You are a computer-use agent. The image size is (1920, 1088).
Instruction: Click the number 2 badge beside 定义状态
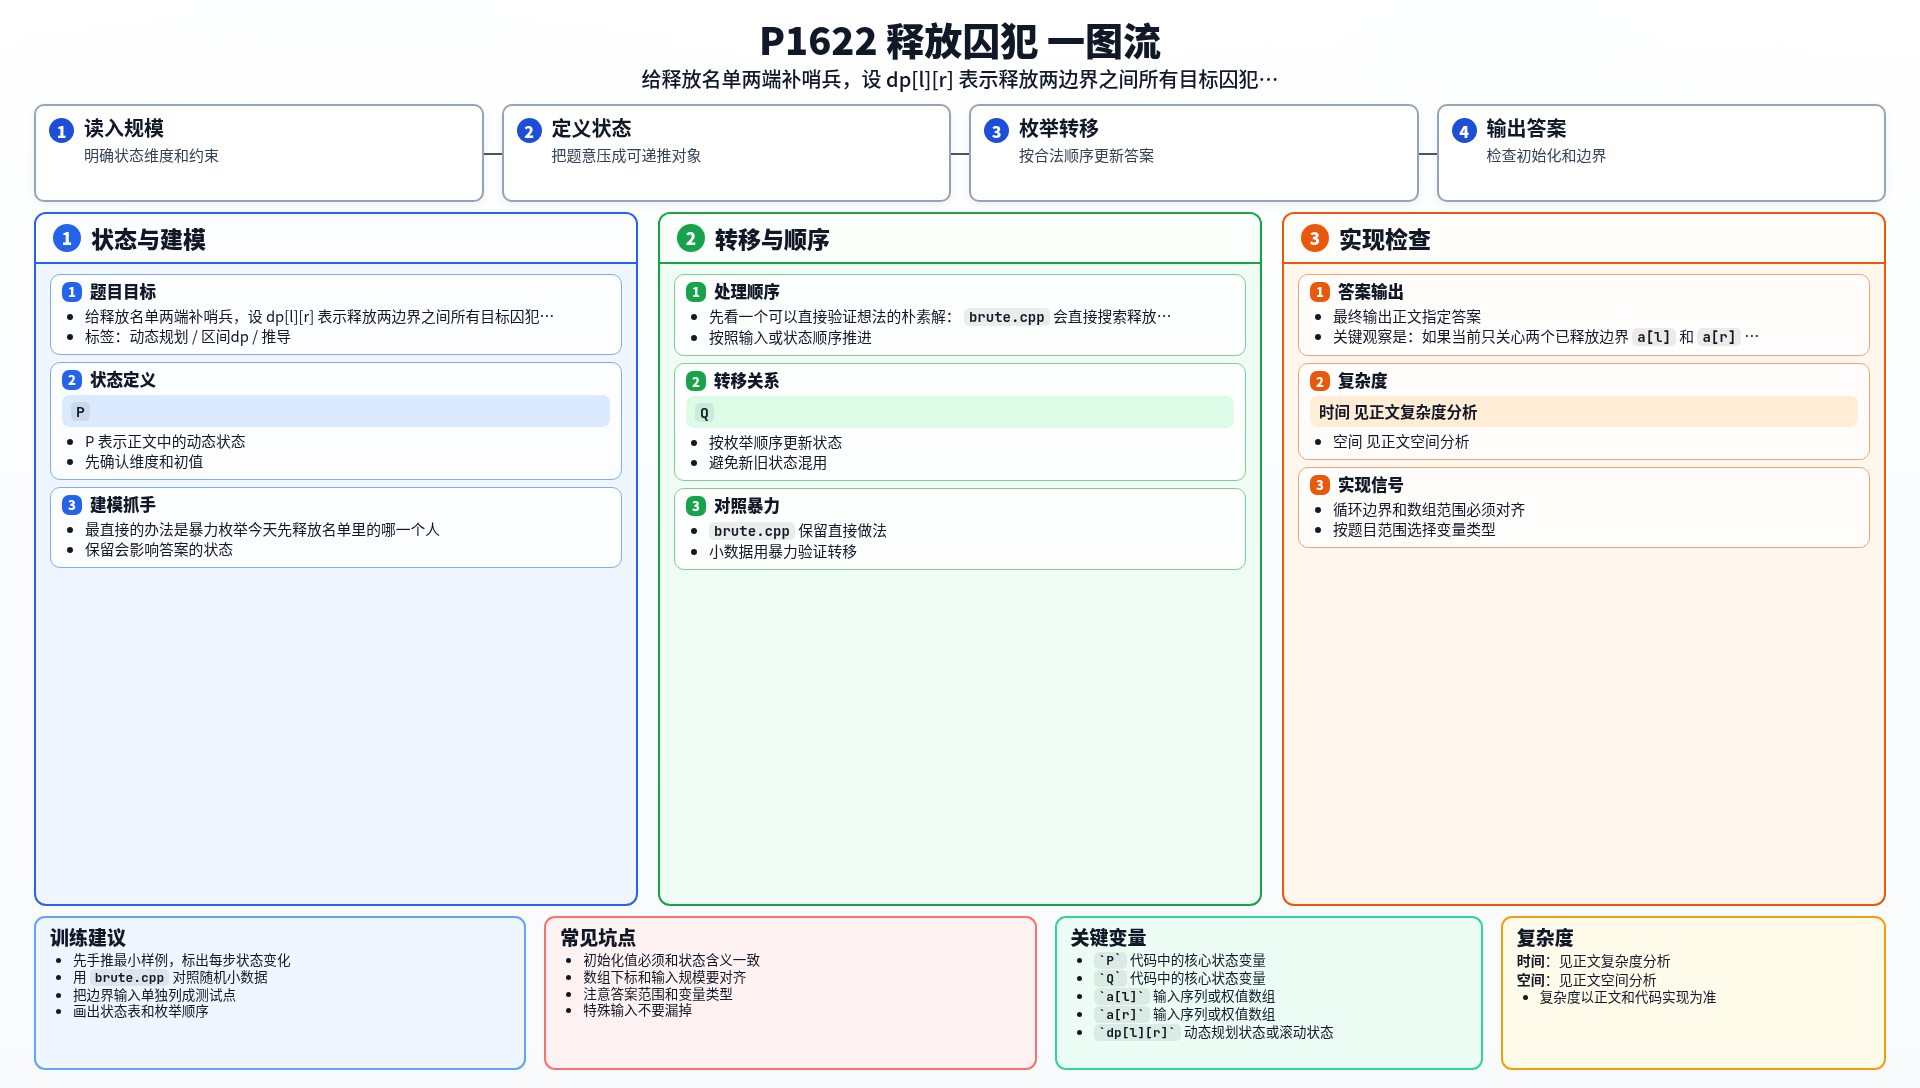coord(529,131)
